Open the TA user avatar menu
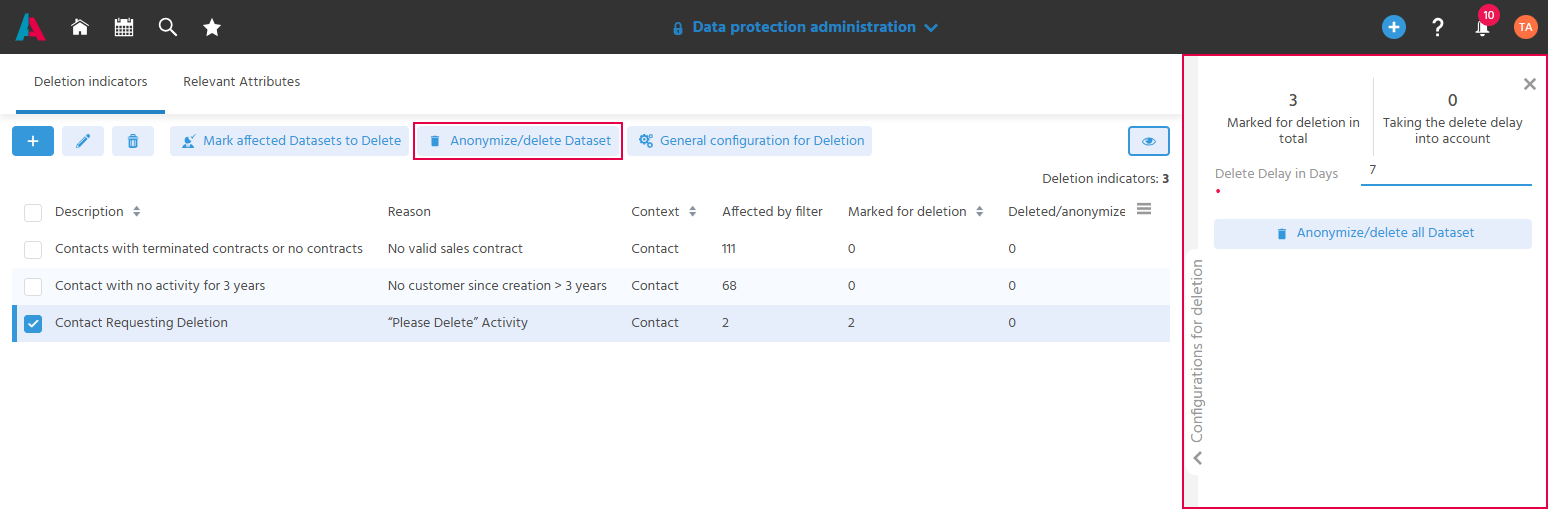This screenshot has width=1548, height=509. click(1525, 28)
